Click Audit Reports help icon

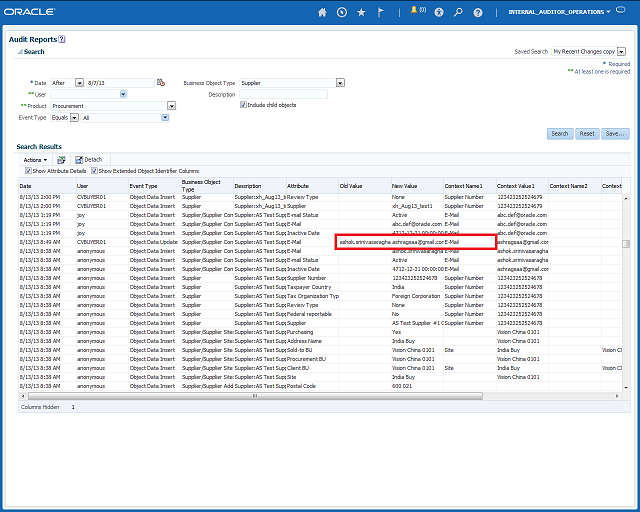tap(62, 39)
